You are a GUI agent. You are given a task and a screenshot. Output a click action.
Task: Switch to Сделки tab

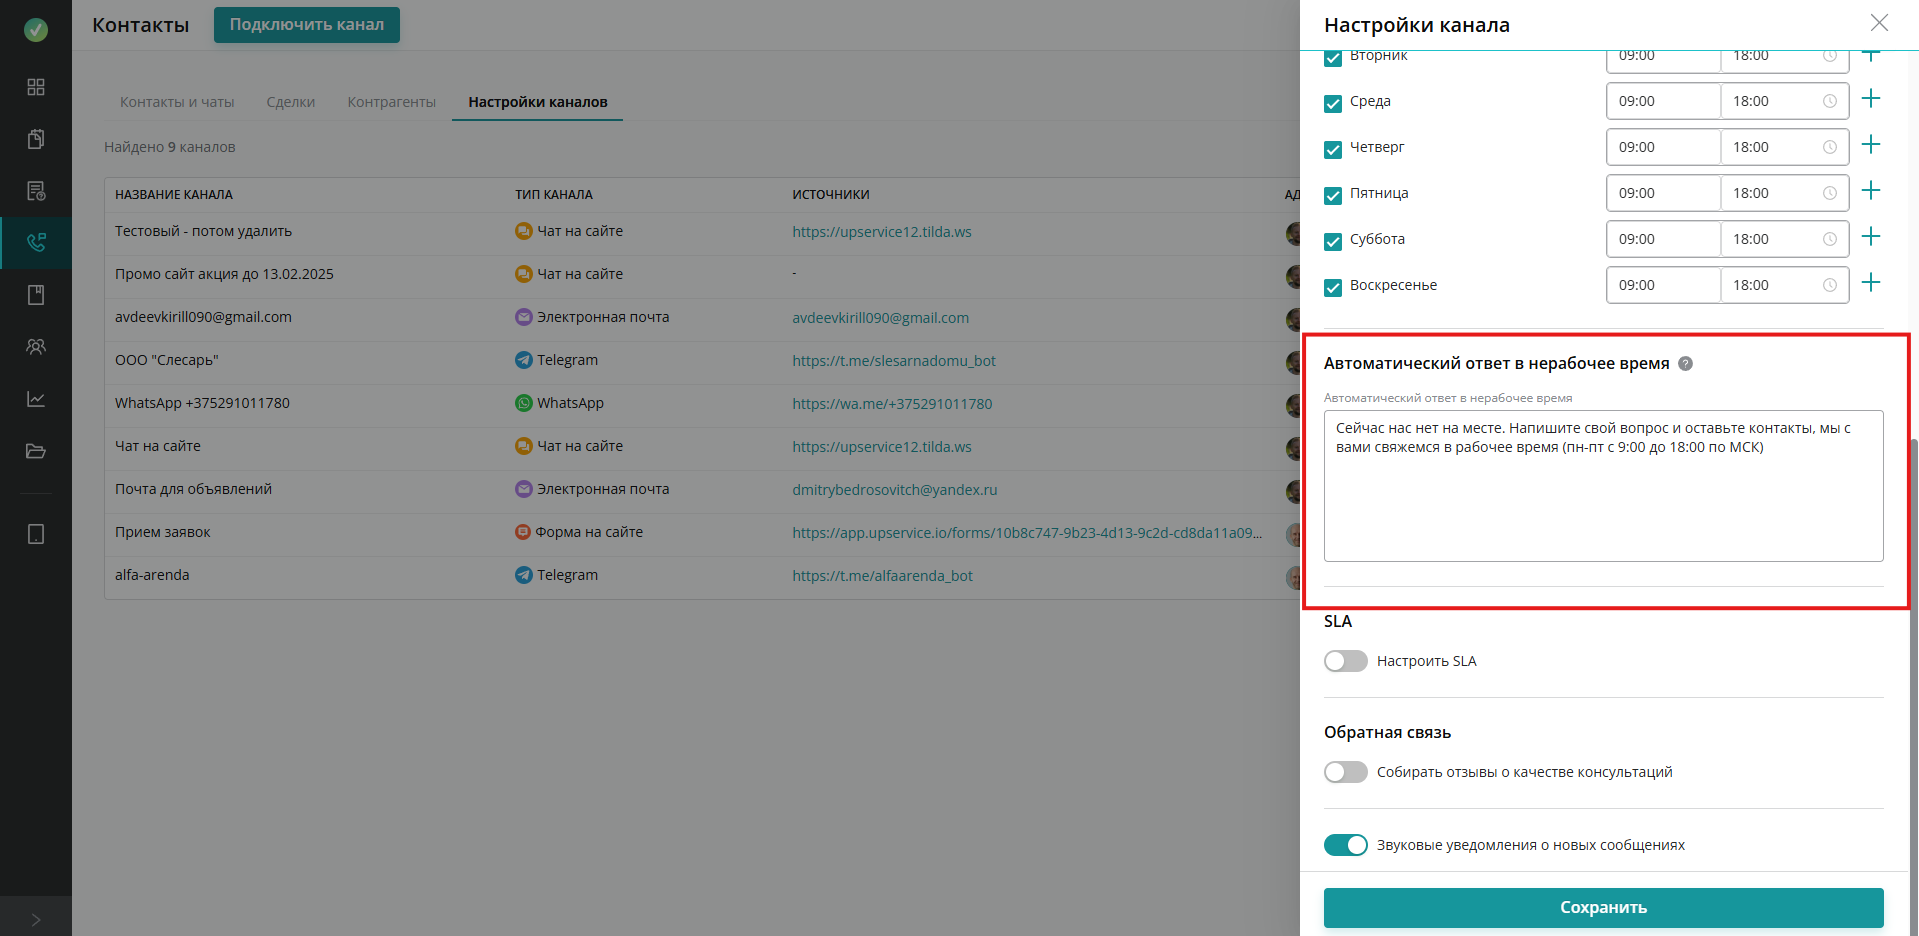(291, 102)
